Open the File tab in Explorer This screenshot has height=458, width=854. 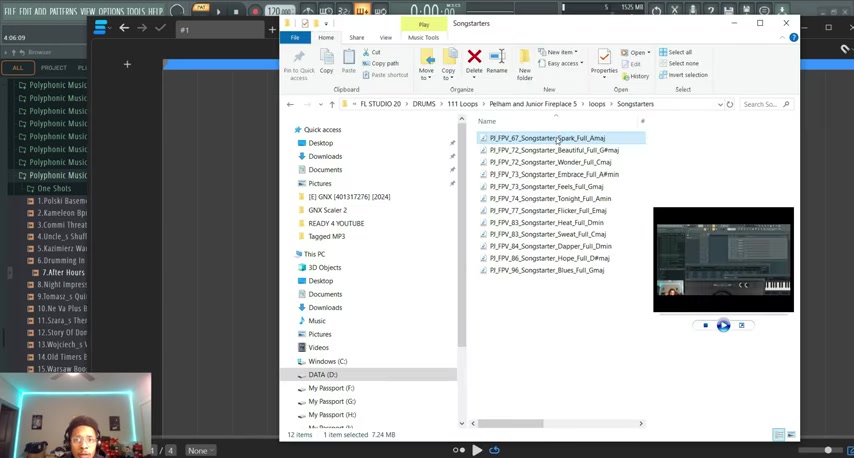pyautogui.click(x=295, y=38)
